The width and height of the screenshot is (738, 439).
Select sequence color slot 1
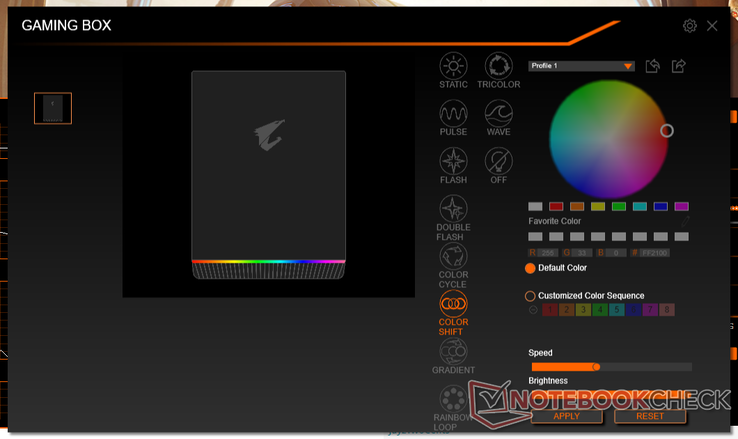[550, 310]
